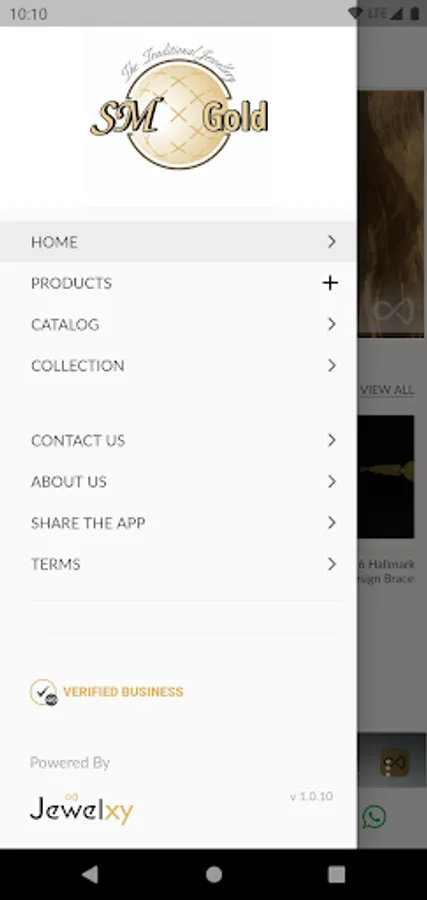Tap the SM Gold logo
Viewport: 427px width, 900px height.
(179, 107)
